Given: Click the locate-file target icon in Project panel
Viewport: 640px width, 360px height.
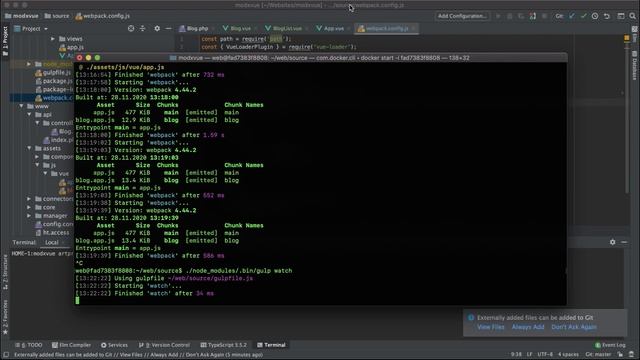Looking at the screenshot, I should point(131,29).
